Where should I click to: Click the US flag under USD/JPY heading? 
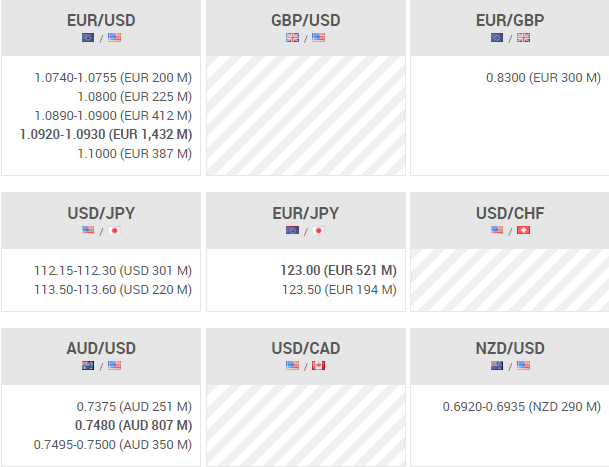tap(88, 231)
